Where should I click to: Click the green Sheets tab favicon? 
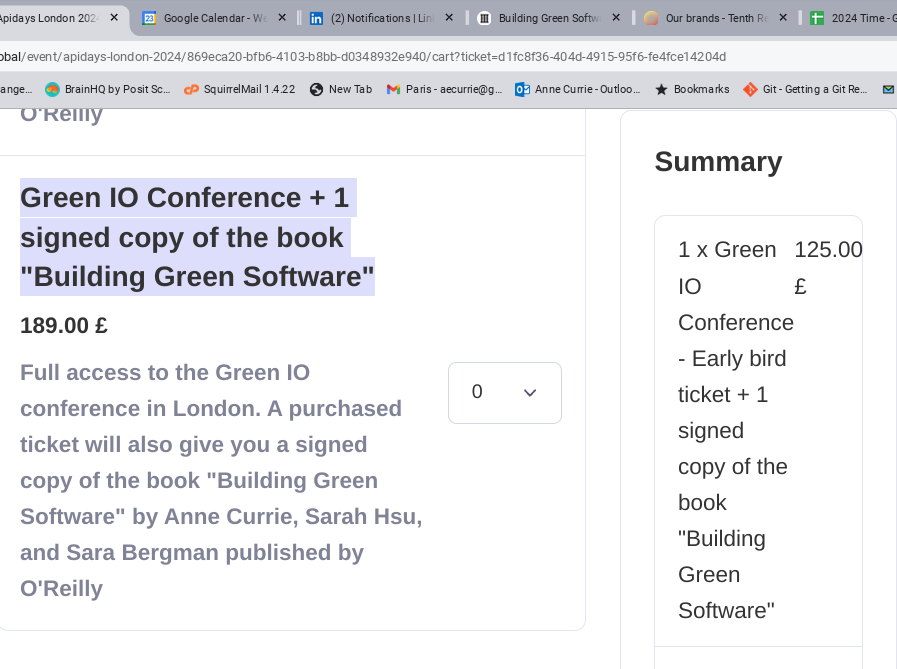click(817, 18)
